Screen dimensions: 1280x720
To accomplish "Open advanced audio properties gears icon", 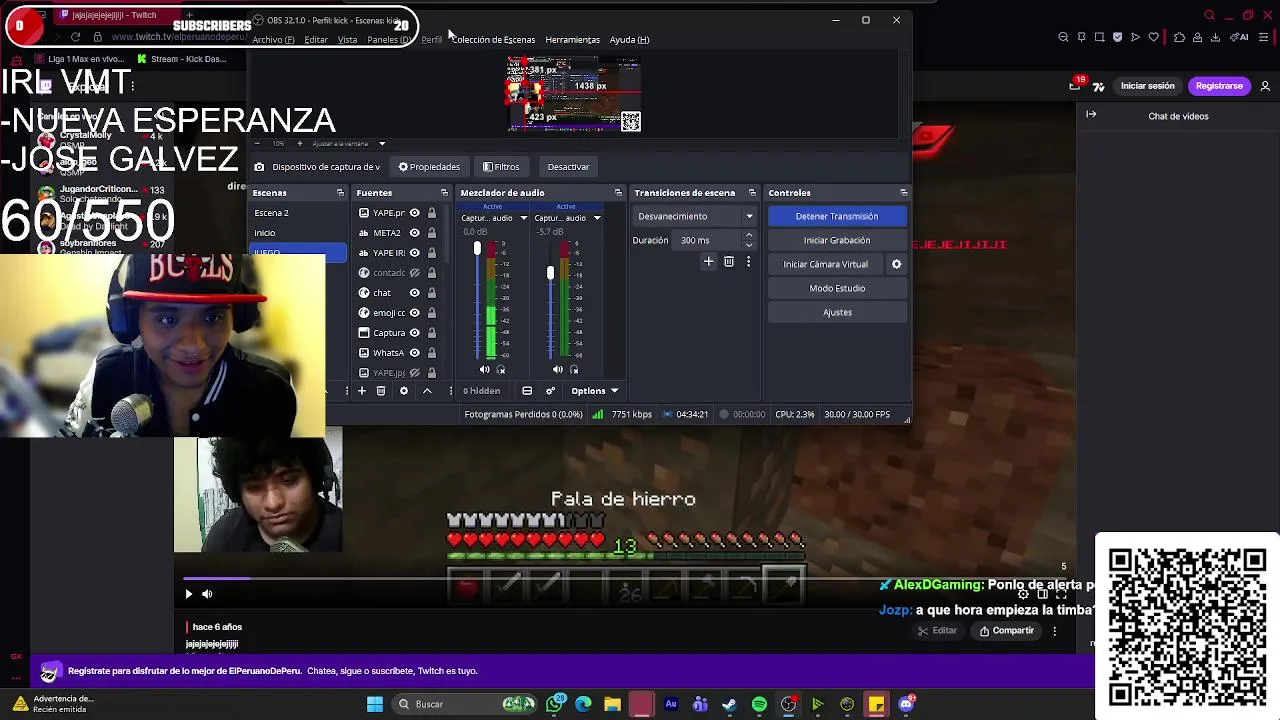I will point(550,391).
